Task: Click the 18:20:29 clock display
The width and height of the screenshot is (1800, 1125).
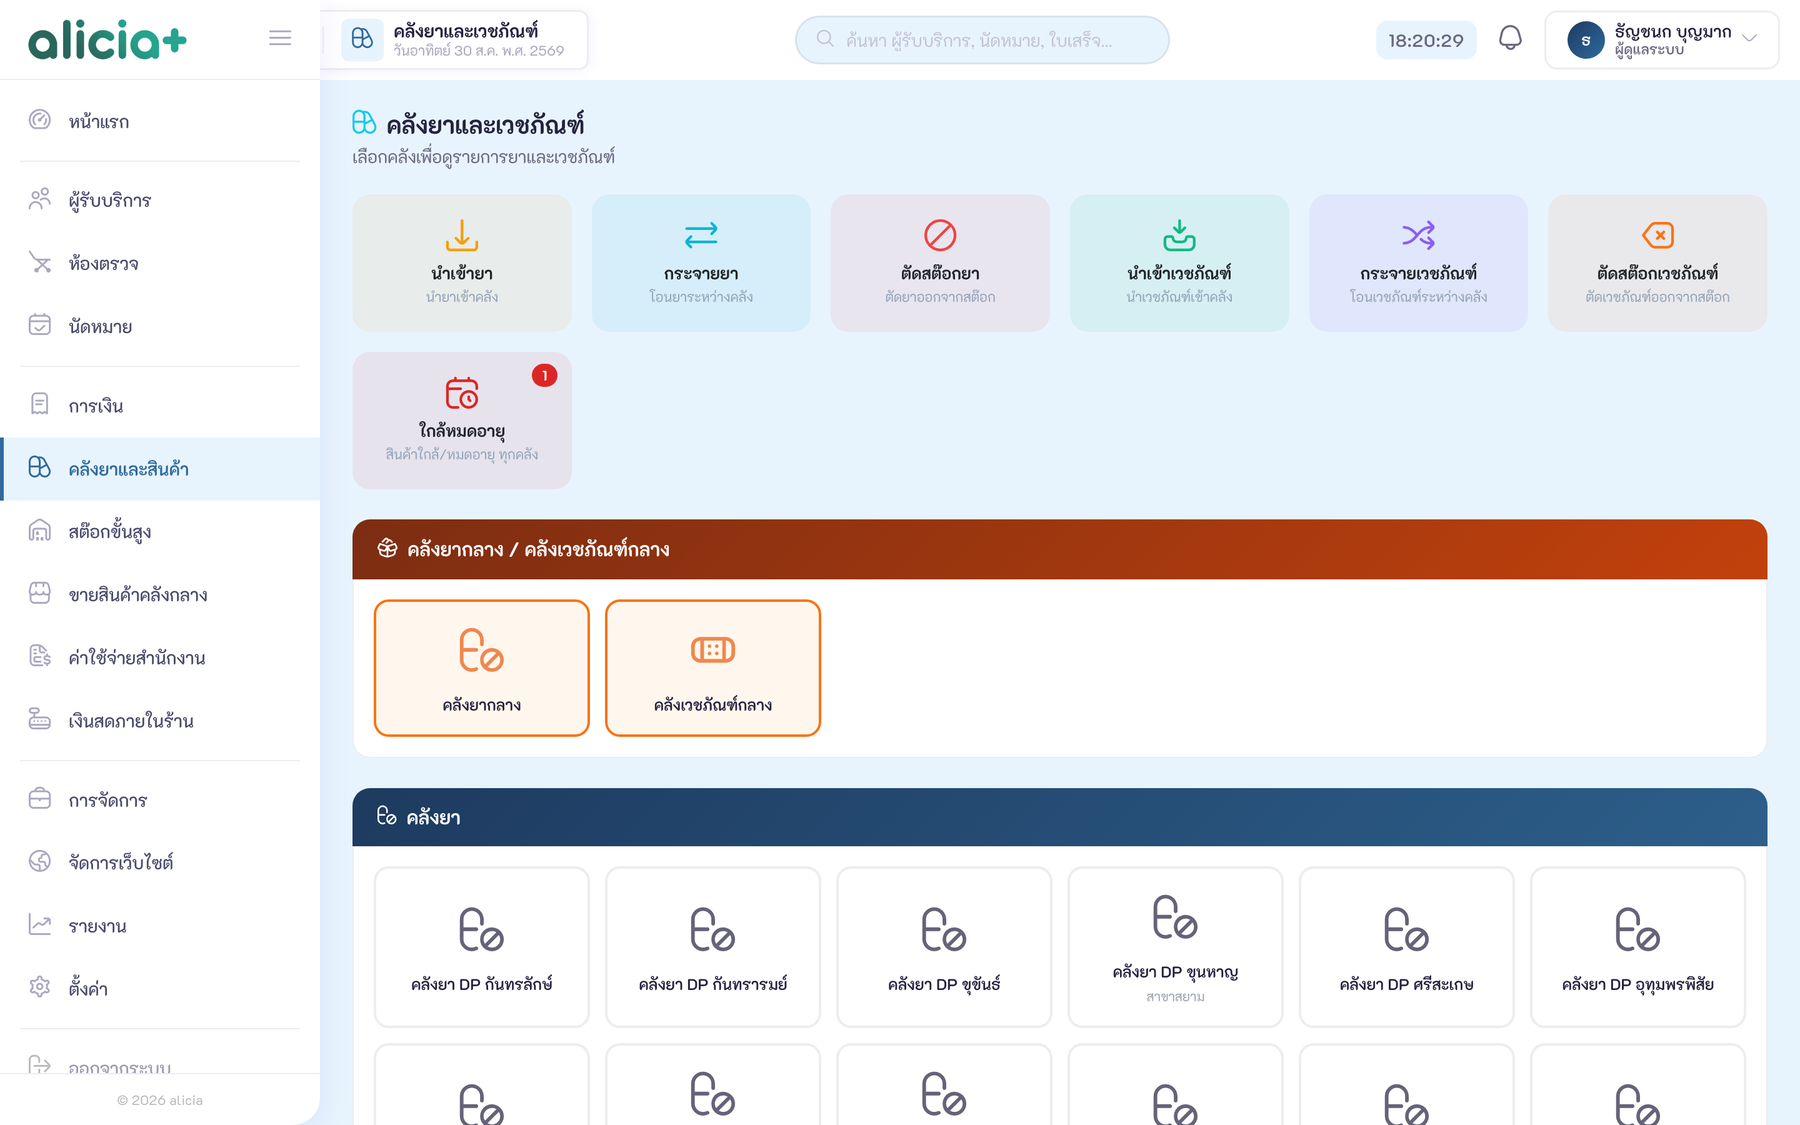Action: pos(1426,40)
